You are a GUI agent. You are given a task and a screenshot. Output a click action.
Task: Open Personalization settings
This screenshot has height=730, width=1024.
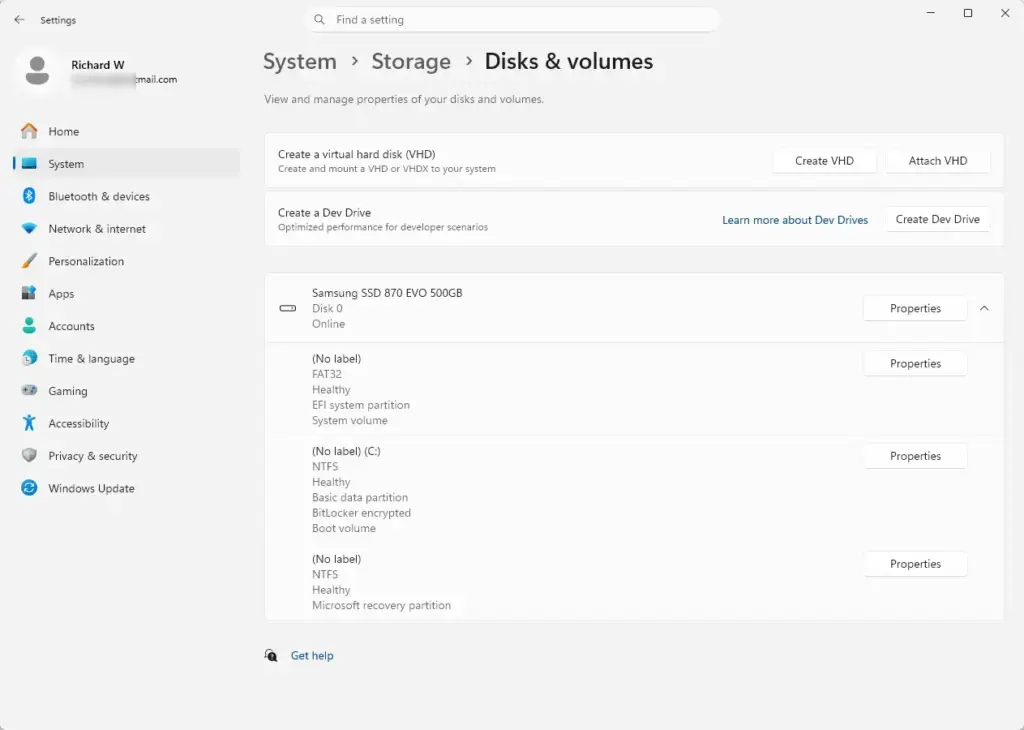coord(126,261)
